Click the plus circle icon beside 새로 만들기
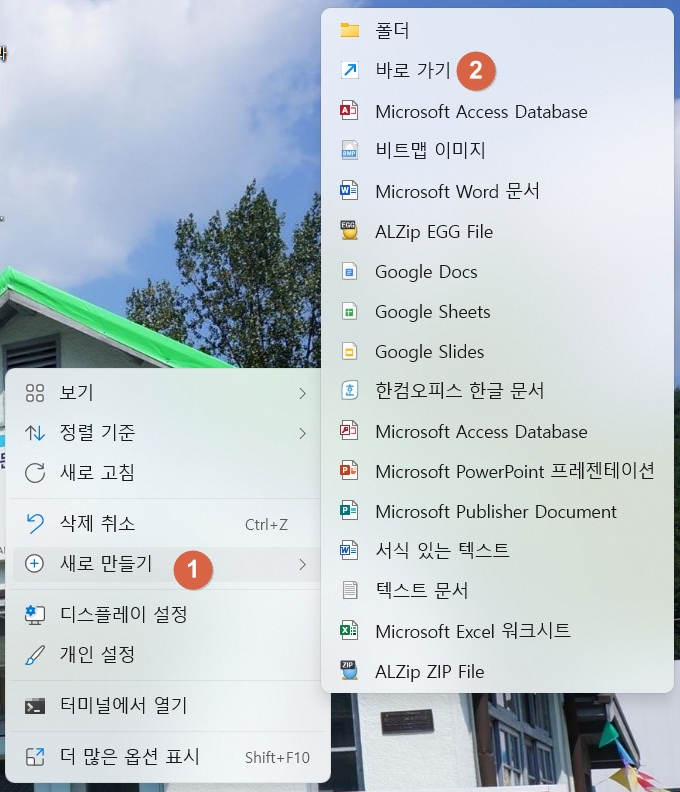The width and height of the screenshot is (680, 792). pyautogui.click(x=34, y=563)
